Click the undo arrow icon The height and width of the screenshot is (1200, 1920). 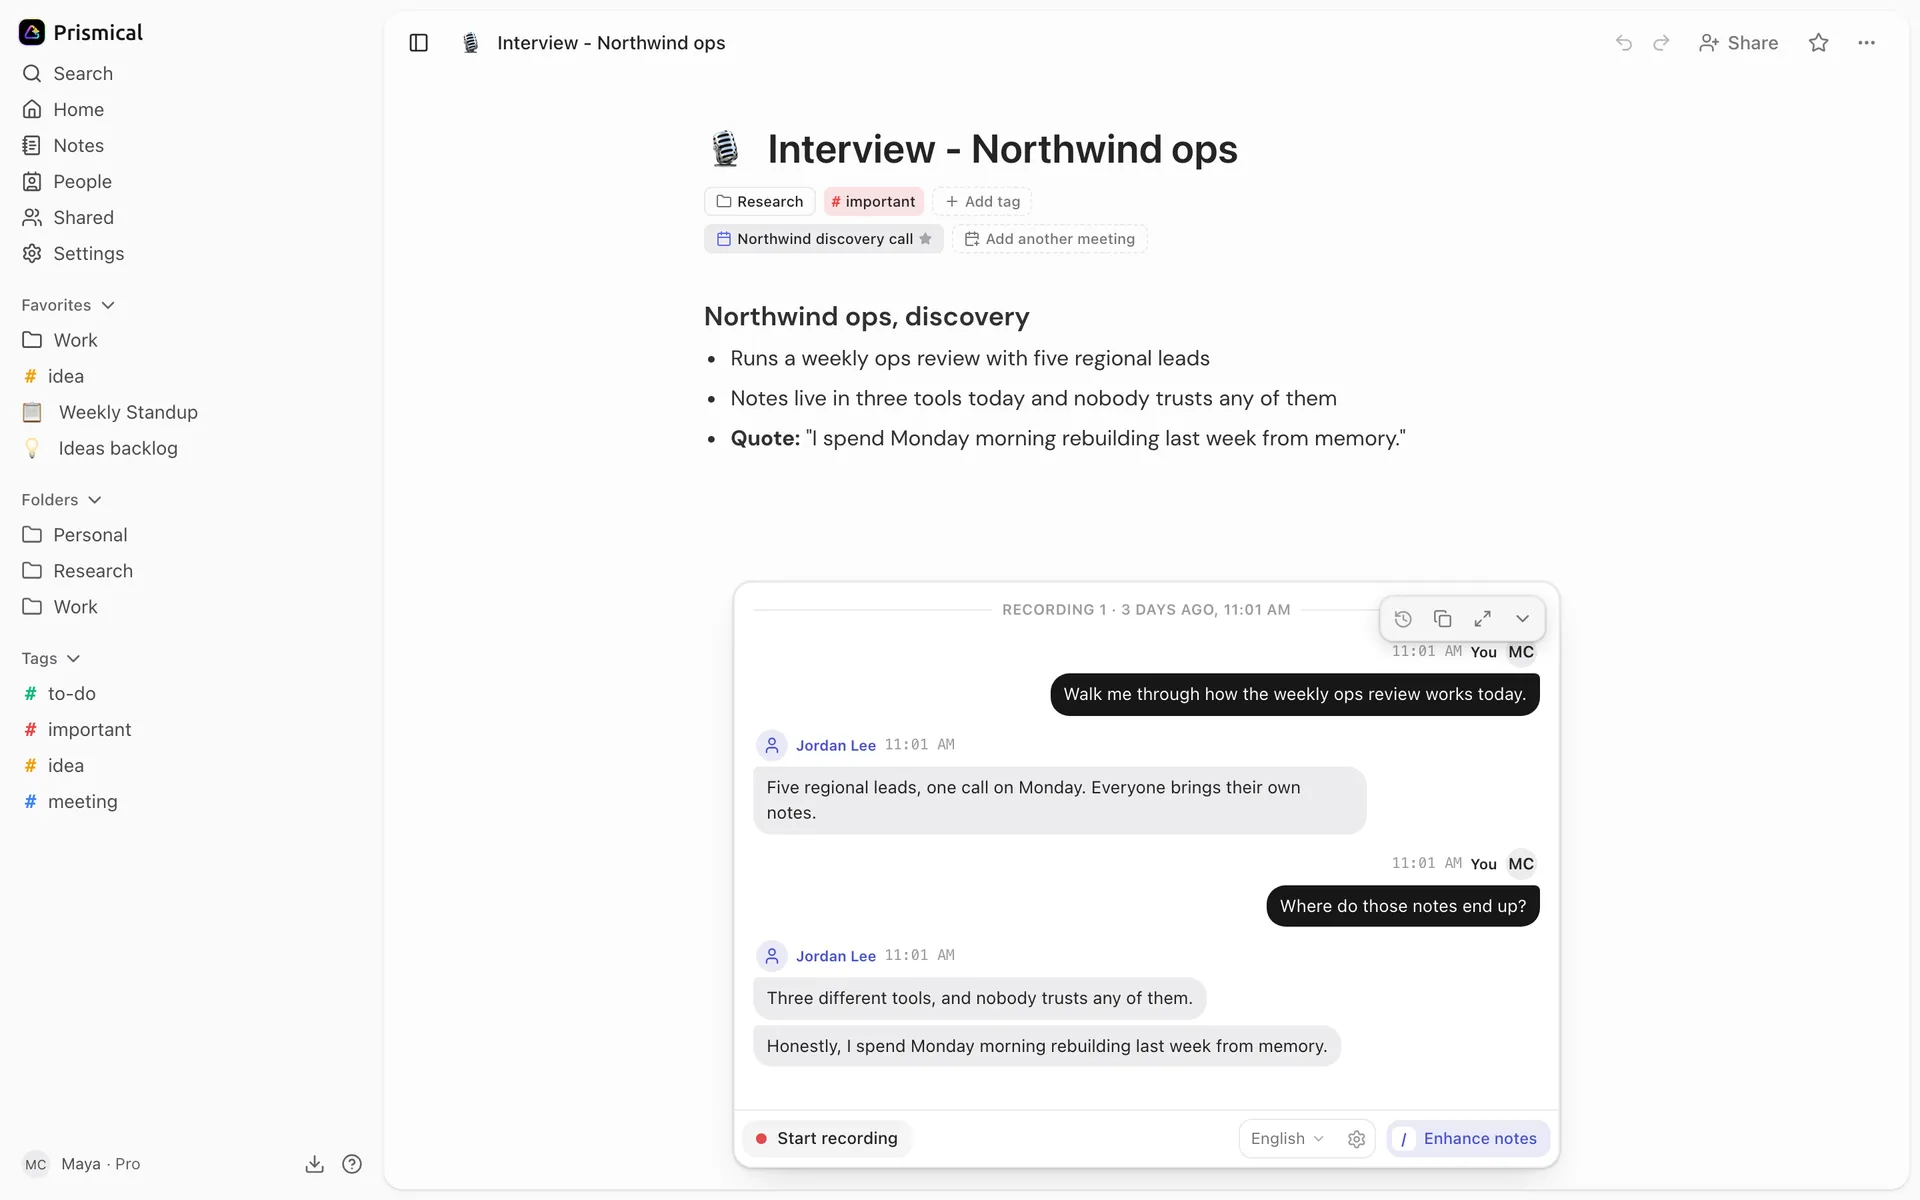point(1624,43)
